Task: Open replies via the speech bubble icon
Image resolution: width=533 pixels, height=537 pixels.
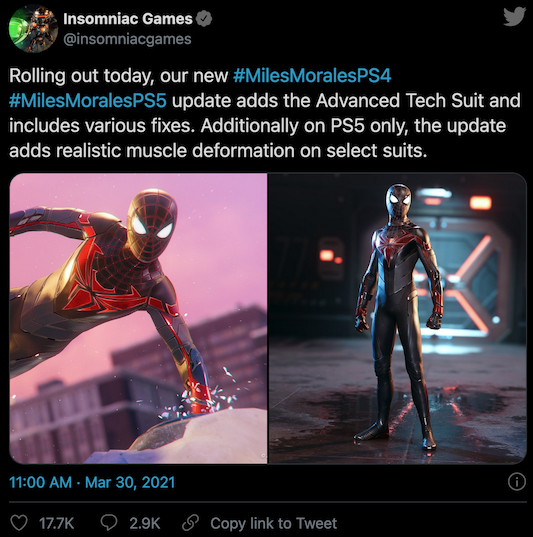Action: point(109,523)
